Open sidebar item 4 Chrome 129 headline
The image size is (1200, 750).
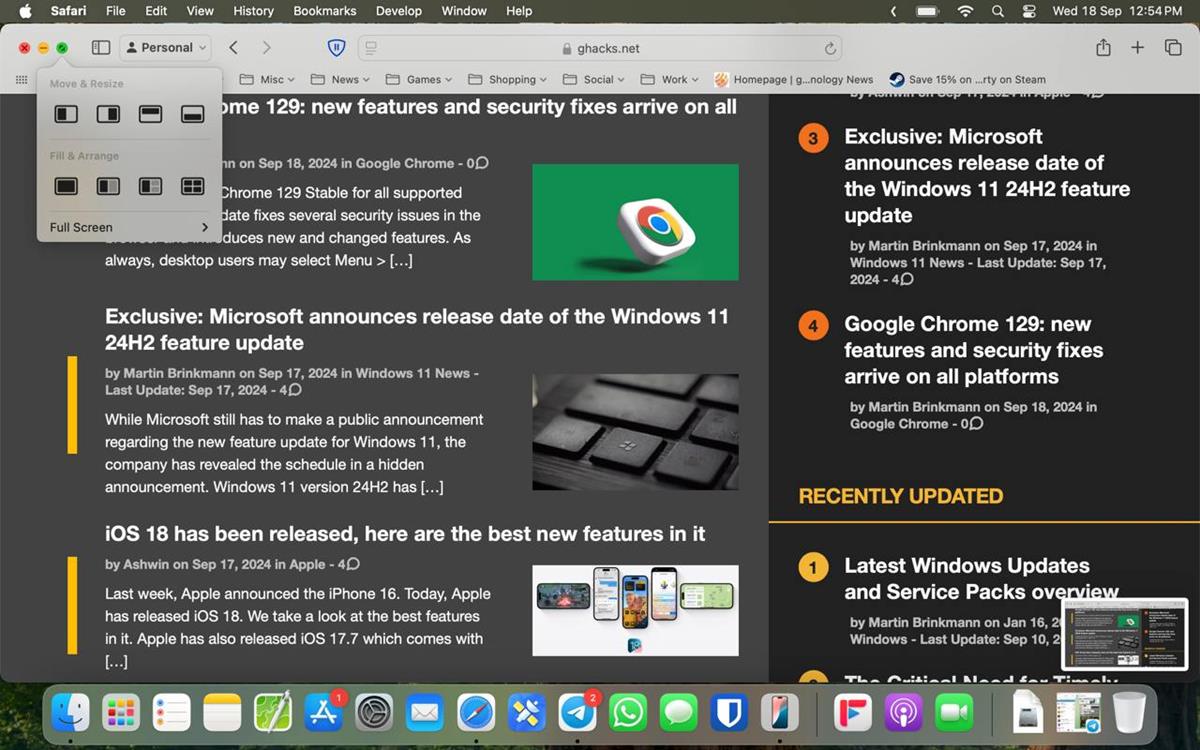coord(973,350)
